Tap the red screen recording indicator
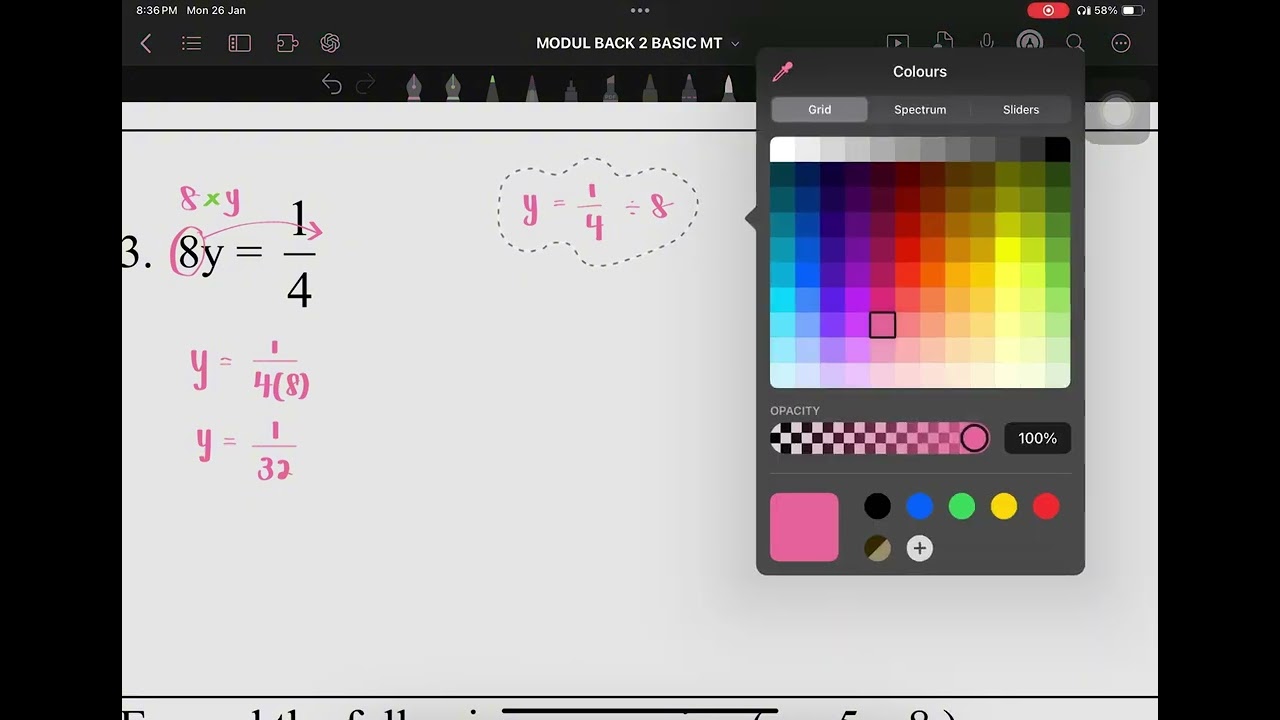 (1048, 10)
